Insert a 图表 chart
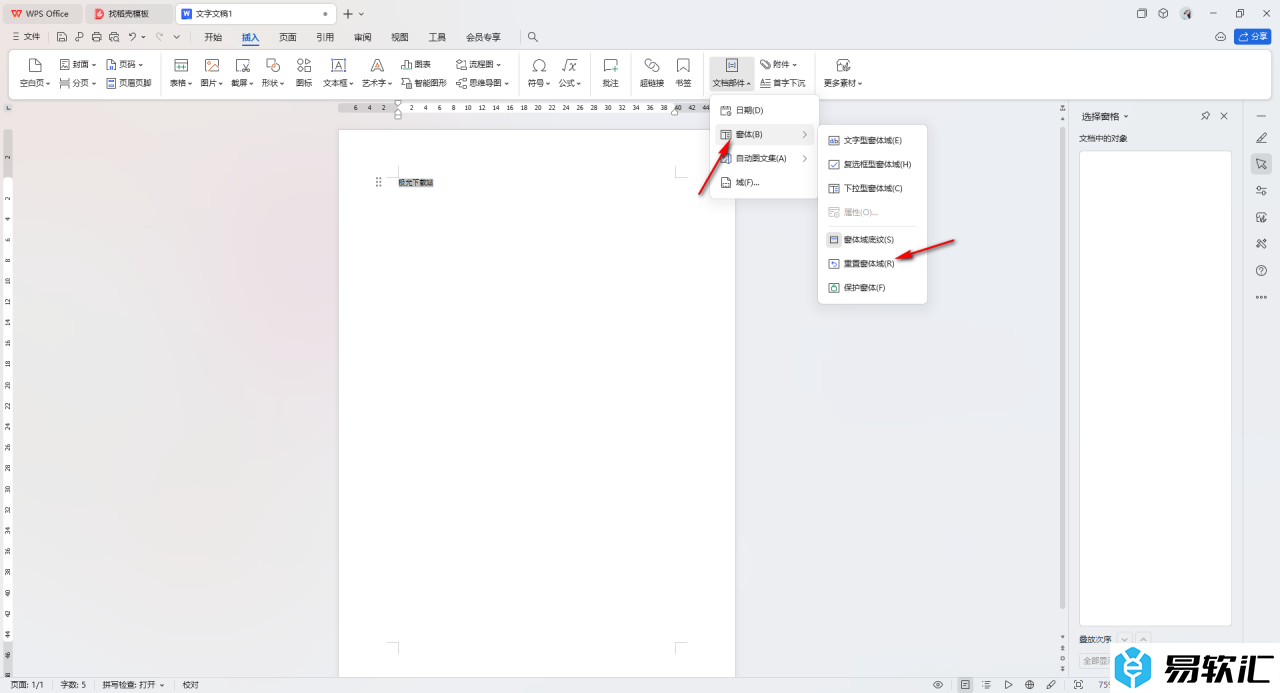The height and width of the screenshot is (693, 1280). [x=416, y=64]
